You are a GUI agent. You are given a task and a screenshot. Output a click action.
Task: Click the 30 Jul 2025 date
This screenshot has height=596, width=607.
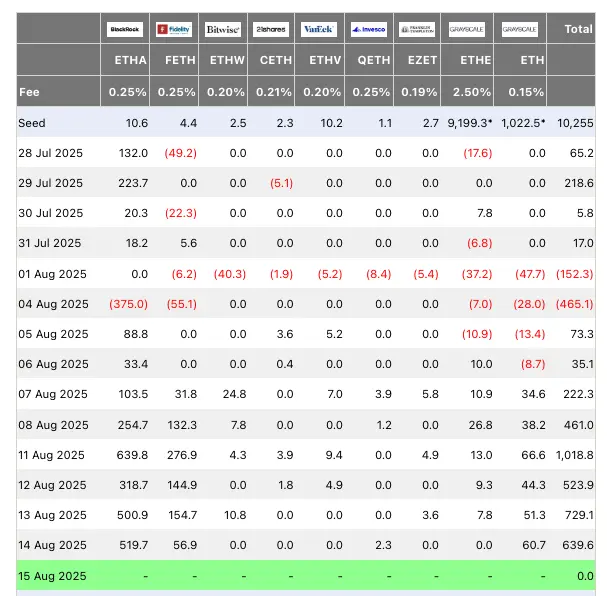pyautogui.click(x=50, y=213)
